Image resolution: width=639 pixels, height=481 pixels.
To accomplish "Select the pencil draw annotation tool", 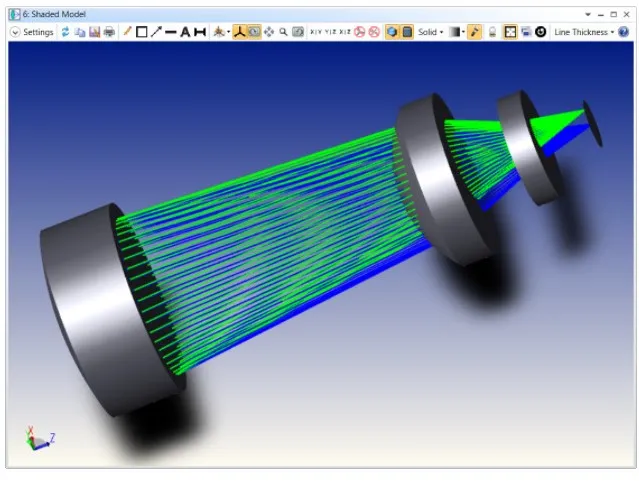I will point(127,32).
